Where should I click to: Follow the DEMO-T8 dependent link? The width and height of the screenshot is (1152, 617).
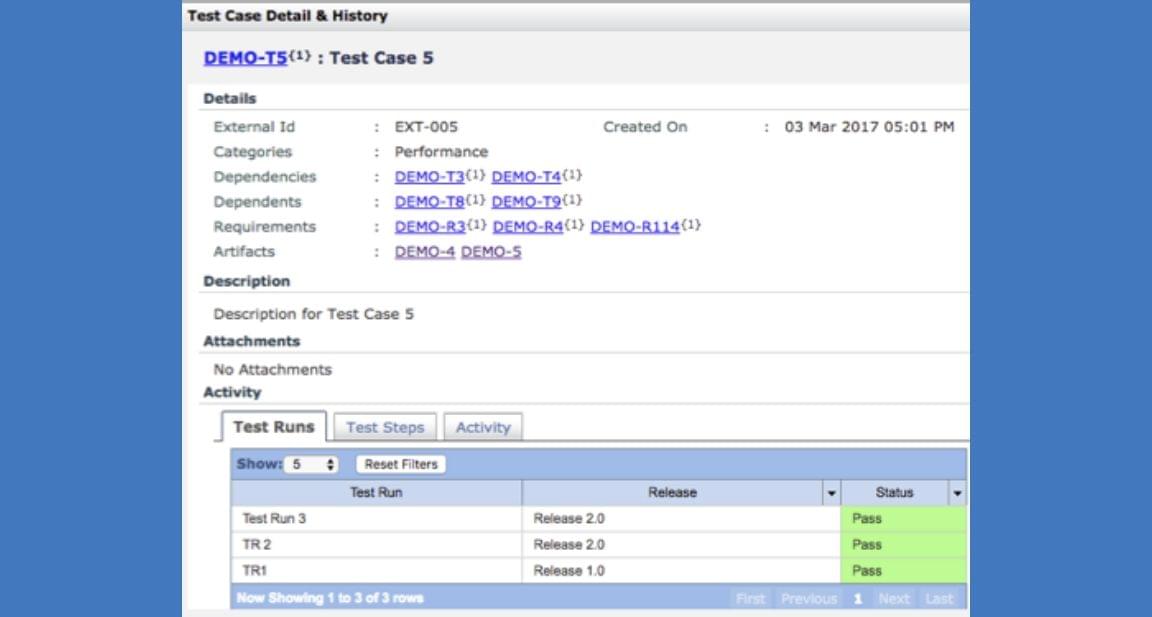coord(429,202)
